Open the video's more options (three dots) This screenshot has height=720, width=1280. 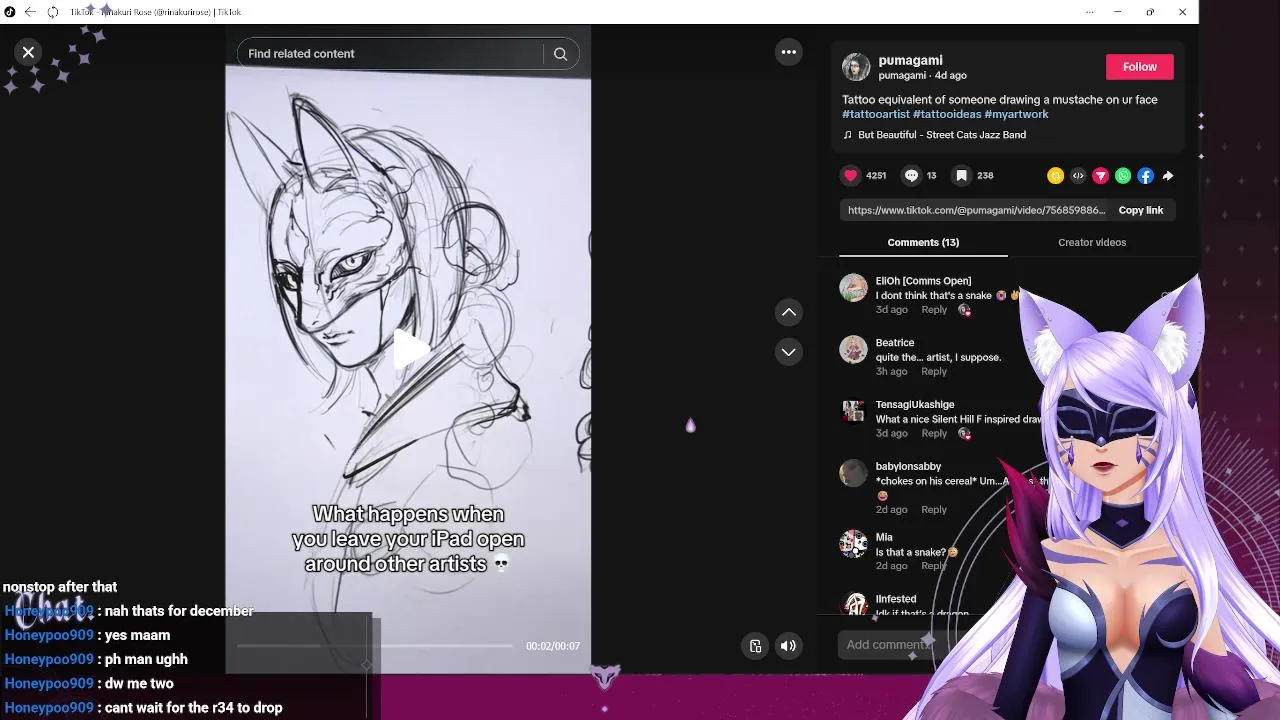click(789, 52)
